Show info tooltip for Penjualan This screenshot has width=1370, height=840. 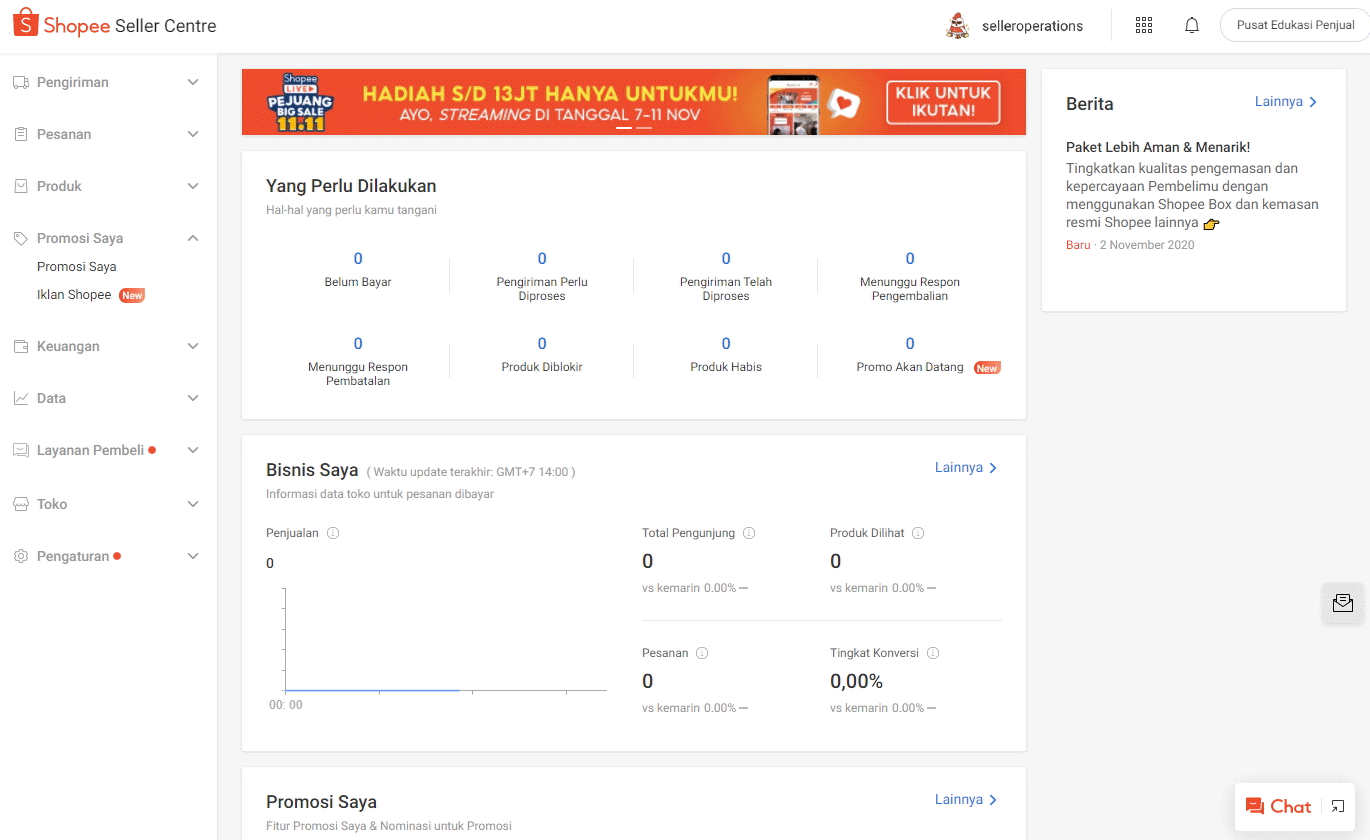tap(333, 533)
